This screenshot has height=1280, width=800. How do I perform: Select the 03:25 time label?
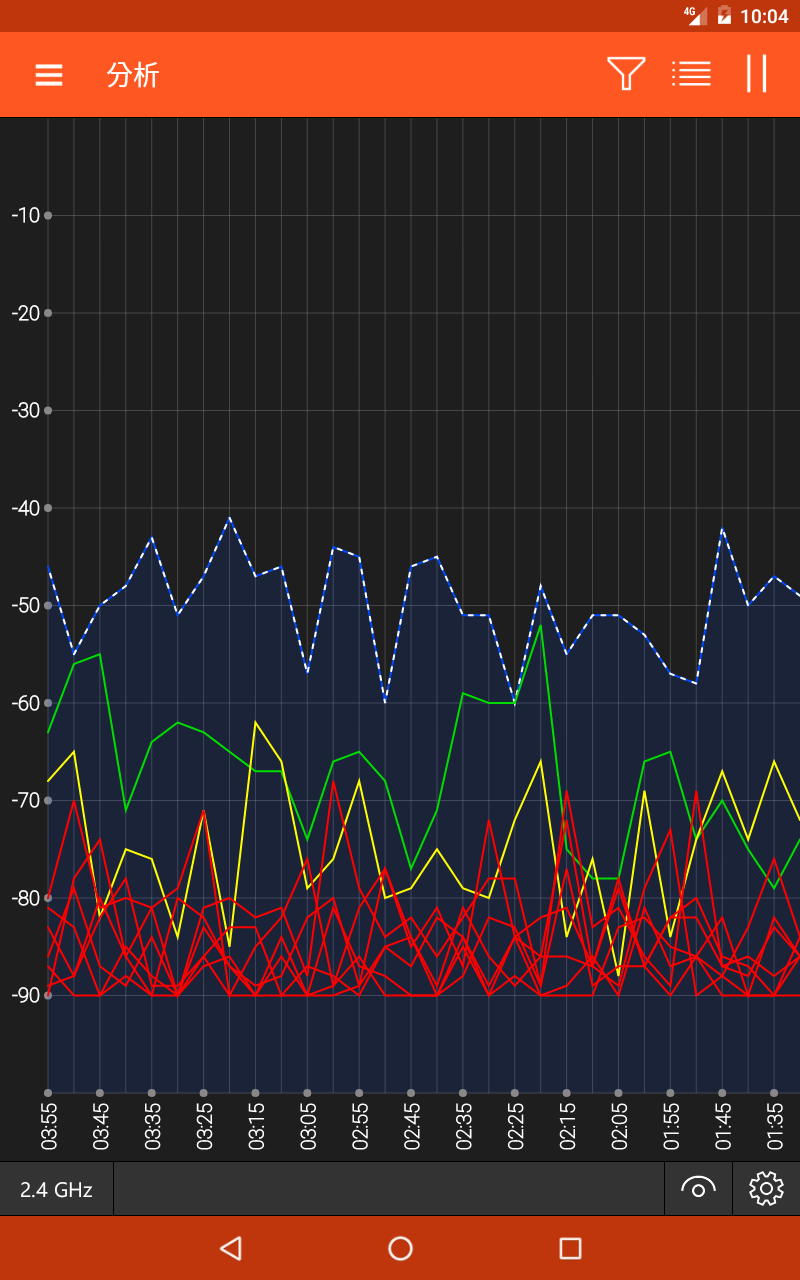[x=205, y=1126]
